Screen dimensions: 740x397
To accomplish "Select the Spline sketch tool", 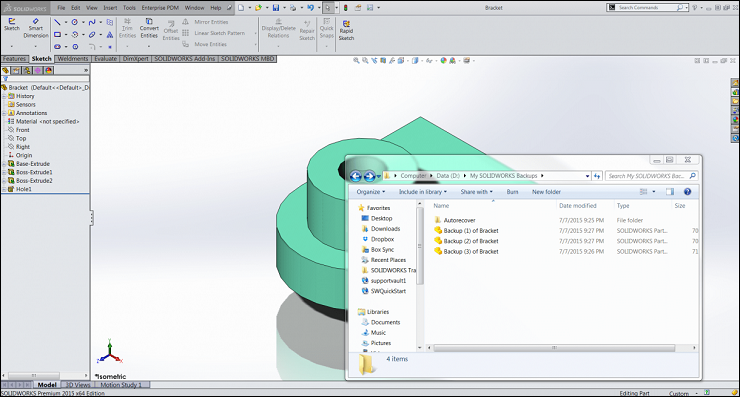I will 92,22.
